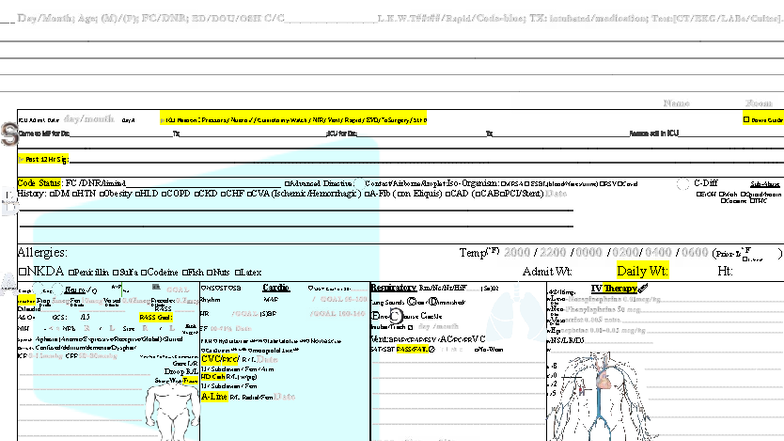The width and height of the screenshot is (784, 441).
Task: Check the Obesity history box
Action: coord(102,194)
